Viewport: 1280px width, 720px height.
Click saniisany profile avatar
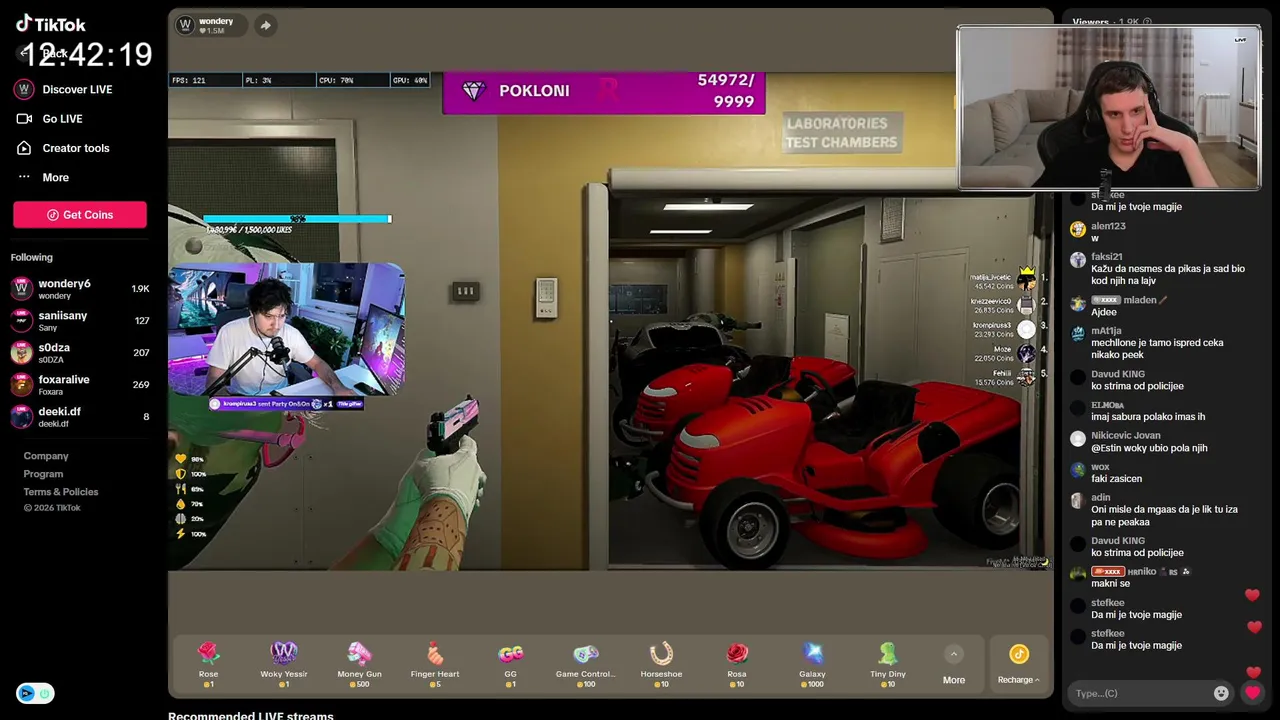click(x=21, y=321)
